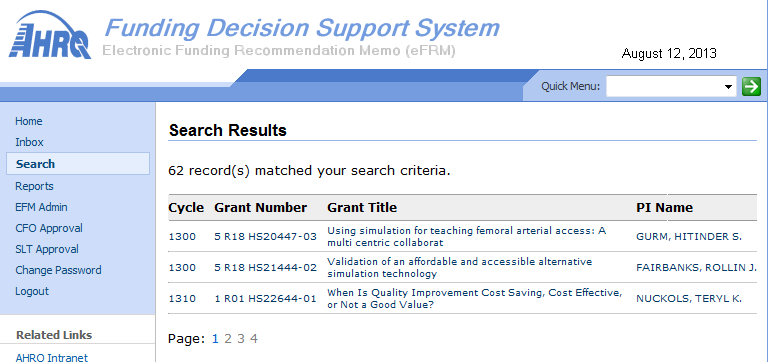Open the Quick Menu dropdown

pyautogui.click(x=671, y=87)
